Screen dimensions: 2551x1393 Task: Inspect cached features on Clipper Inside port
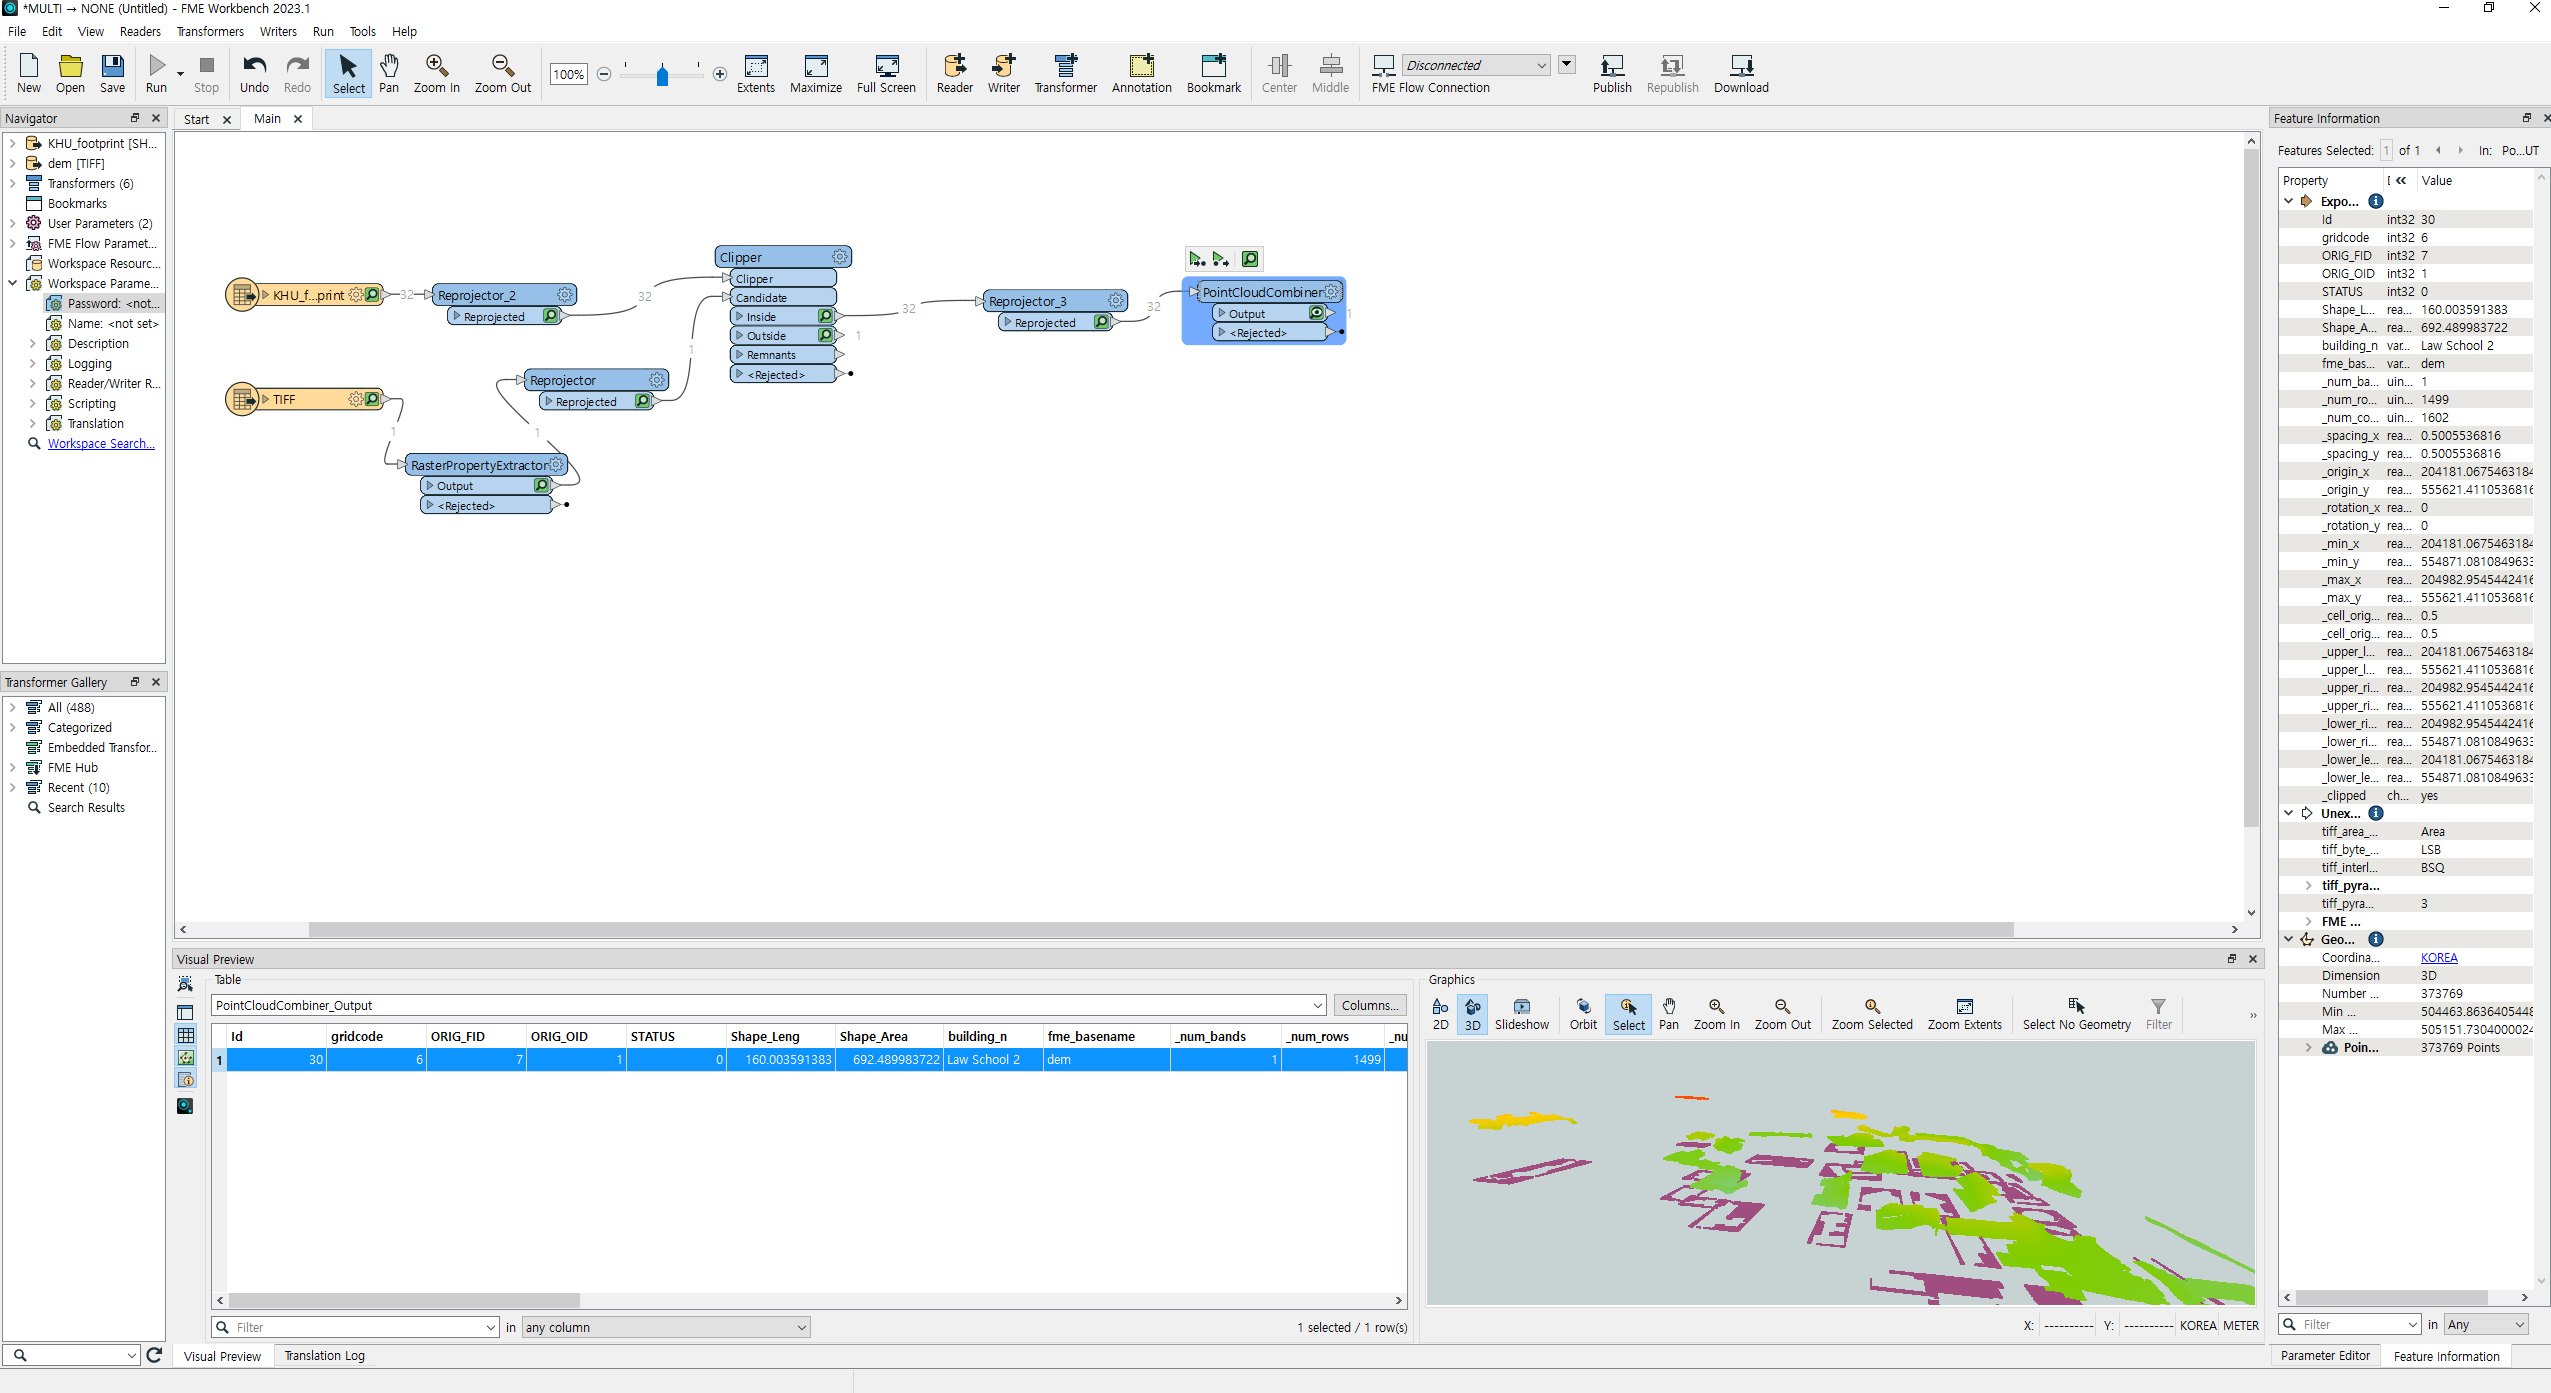tap(826, 316)
